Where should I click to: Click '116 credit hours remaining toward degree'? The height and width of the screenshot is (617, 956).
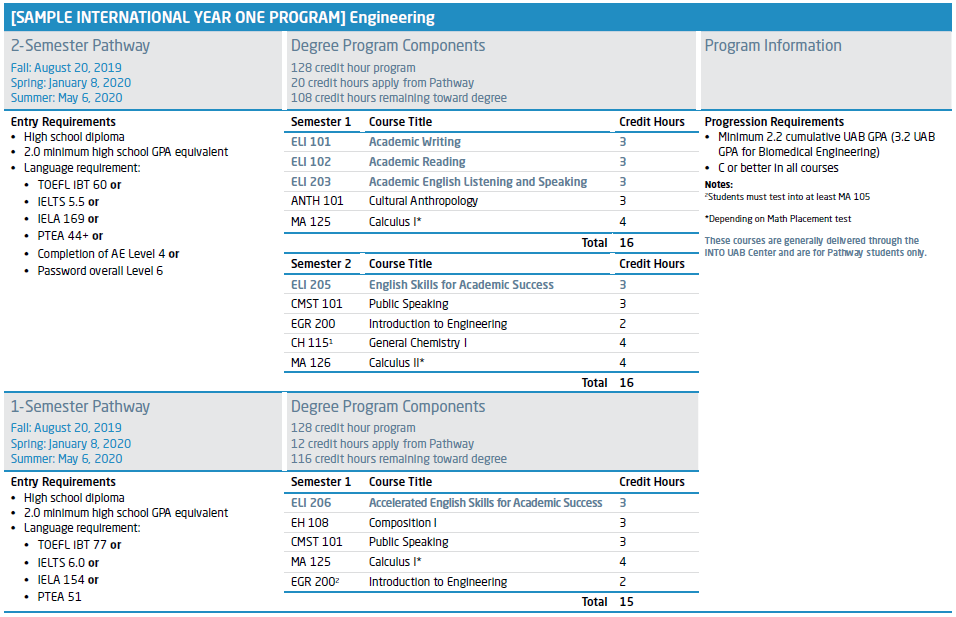click(x=399, y=458)
